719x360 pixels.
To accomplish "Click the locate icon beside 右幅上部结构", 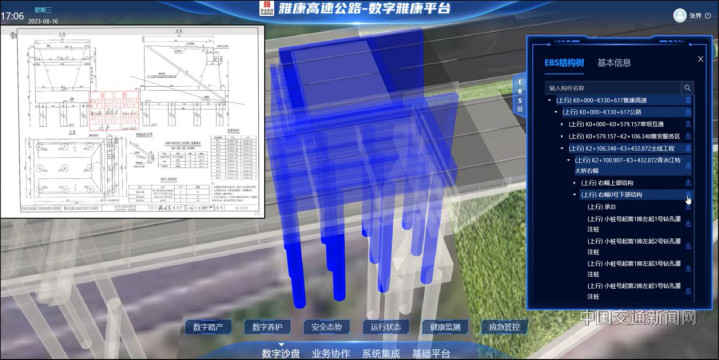I will pyautogui.click(x=688, y=183).
